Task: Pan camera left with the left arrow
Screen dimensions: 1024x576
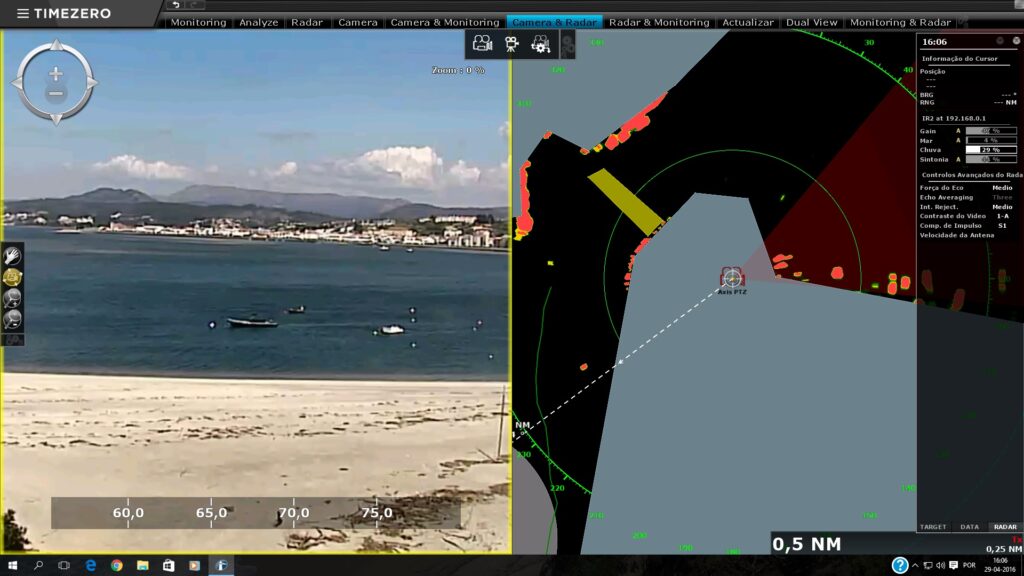Action: (x=17, y=83)
